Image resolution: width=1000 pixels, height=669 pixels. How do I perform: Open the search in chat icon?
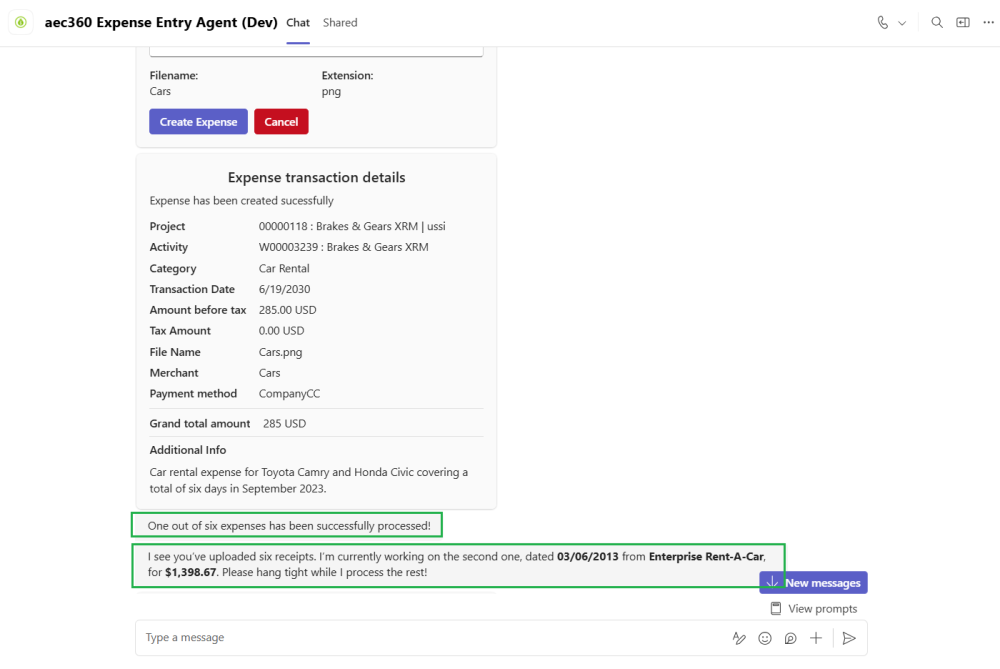click(936, 22)
